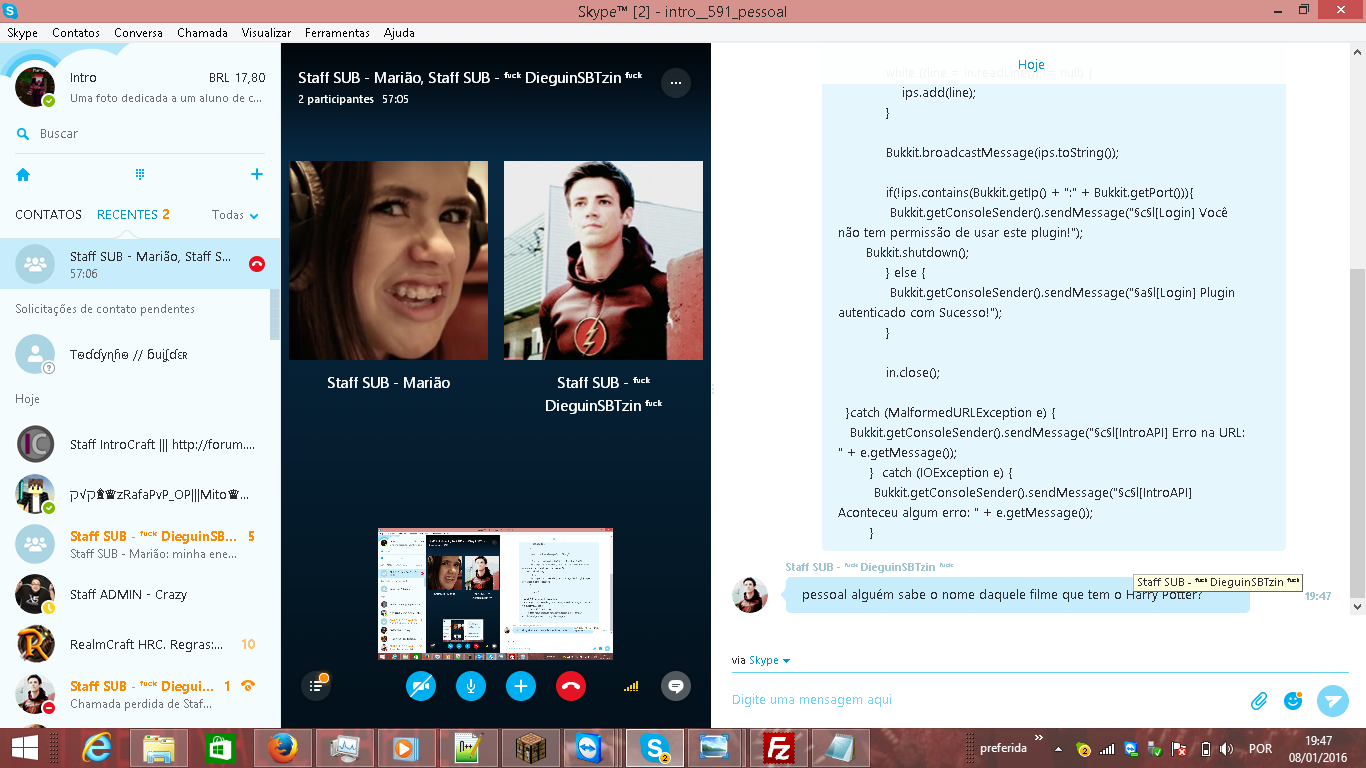
Task: Click the volume icon in the system tray
Action: click(x=1227, y=749)
